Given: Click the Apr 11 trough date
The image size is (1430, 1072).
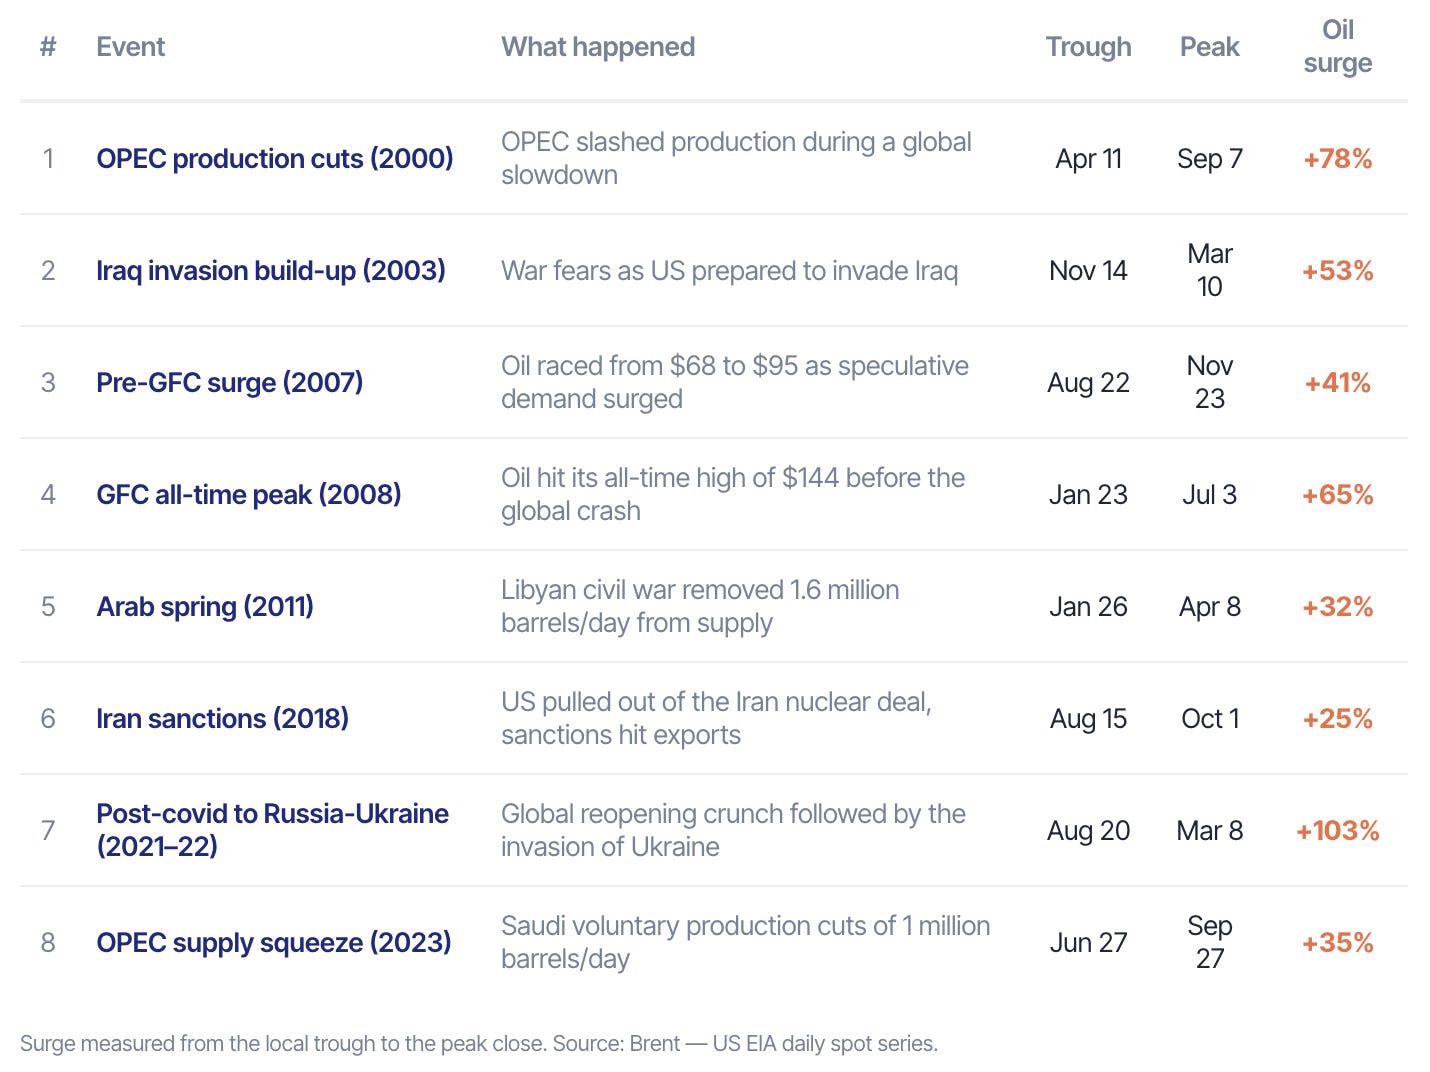Looking at the screenshot, I should click(1088, 158).
